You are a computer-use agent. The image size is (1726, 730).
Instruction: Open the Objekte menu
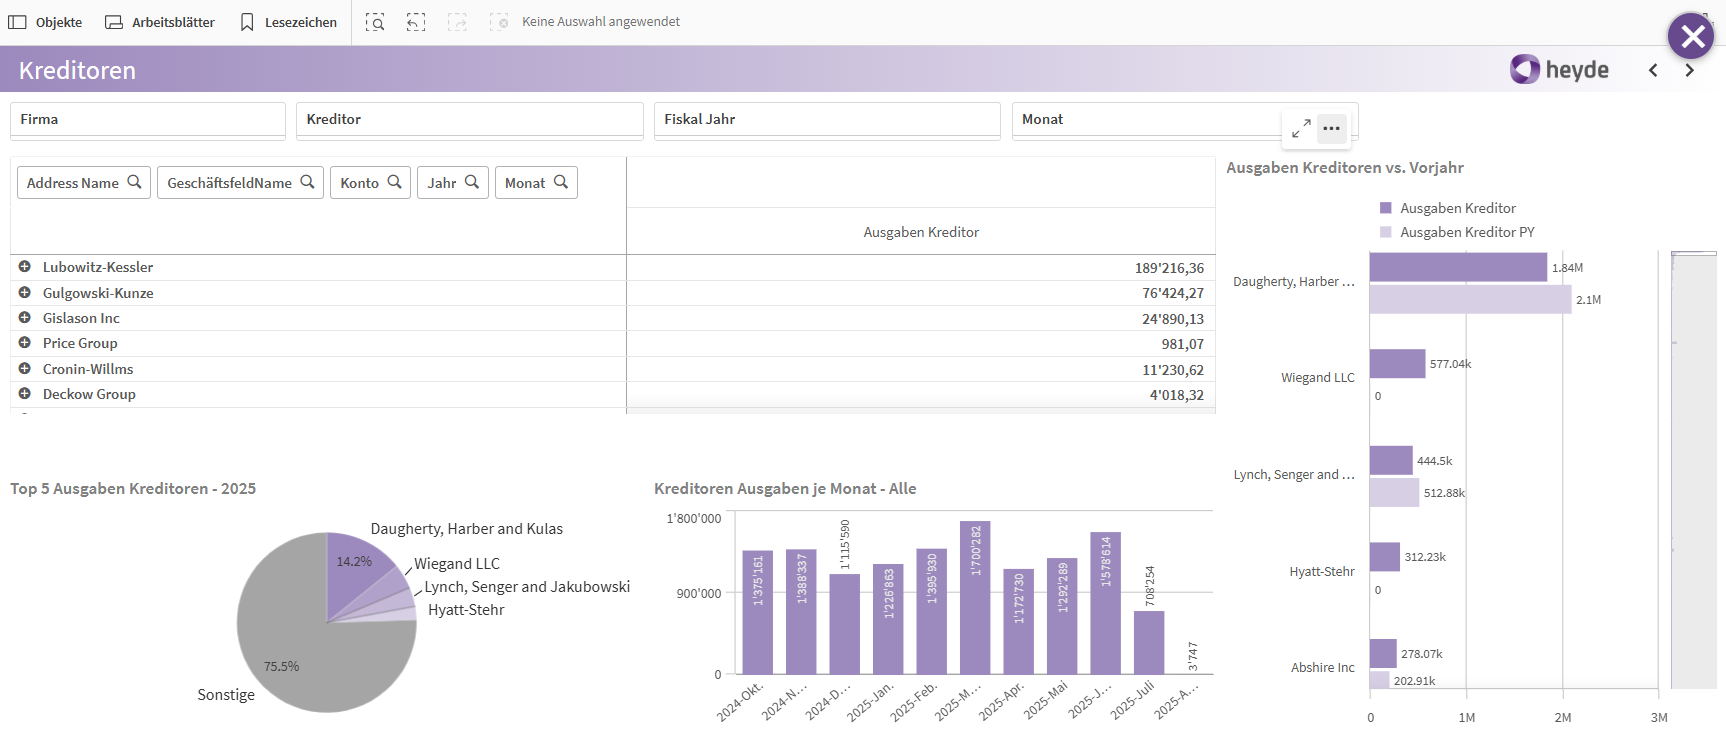[46, 22]
